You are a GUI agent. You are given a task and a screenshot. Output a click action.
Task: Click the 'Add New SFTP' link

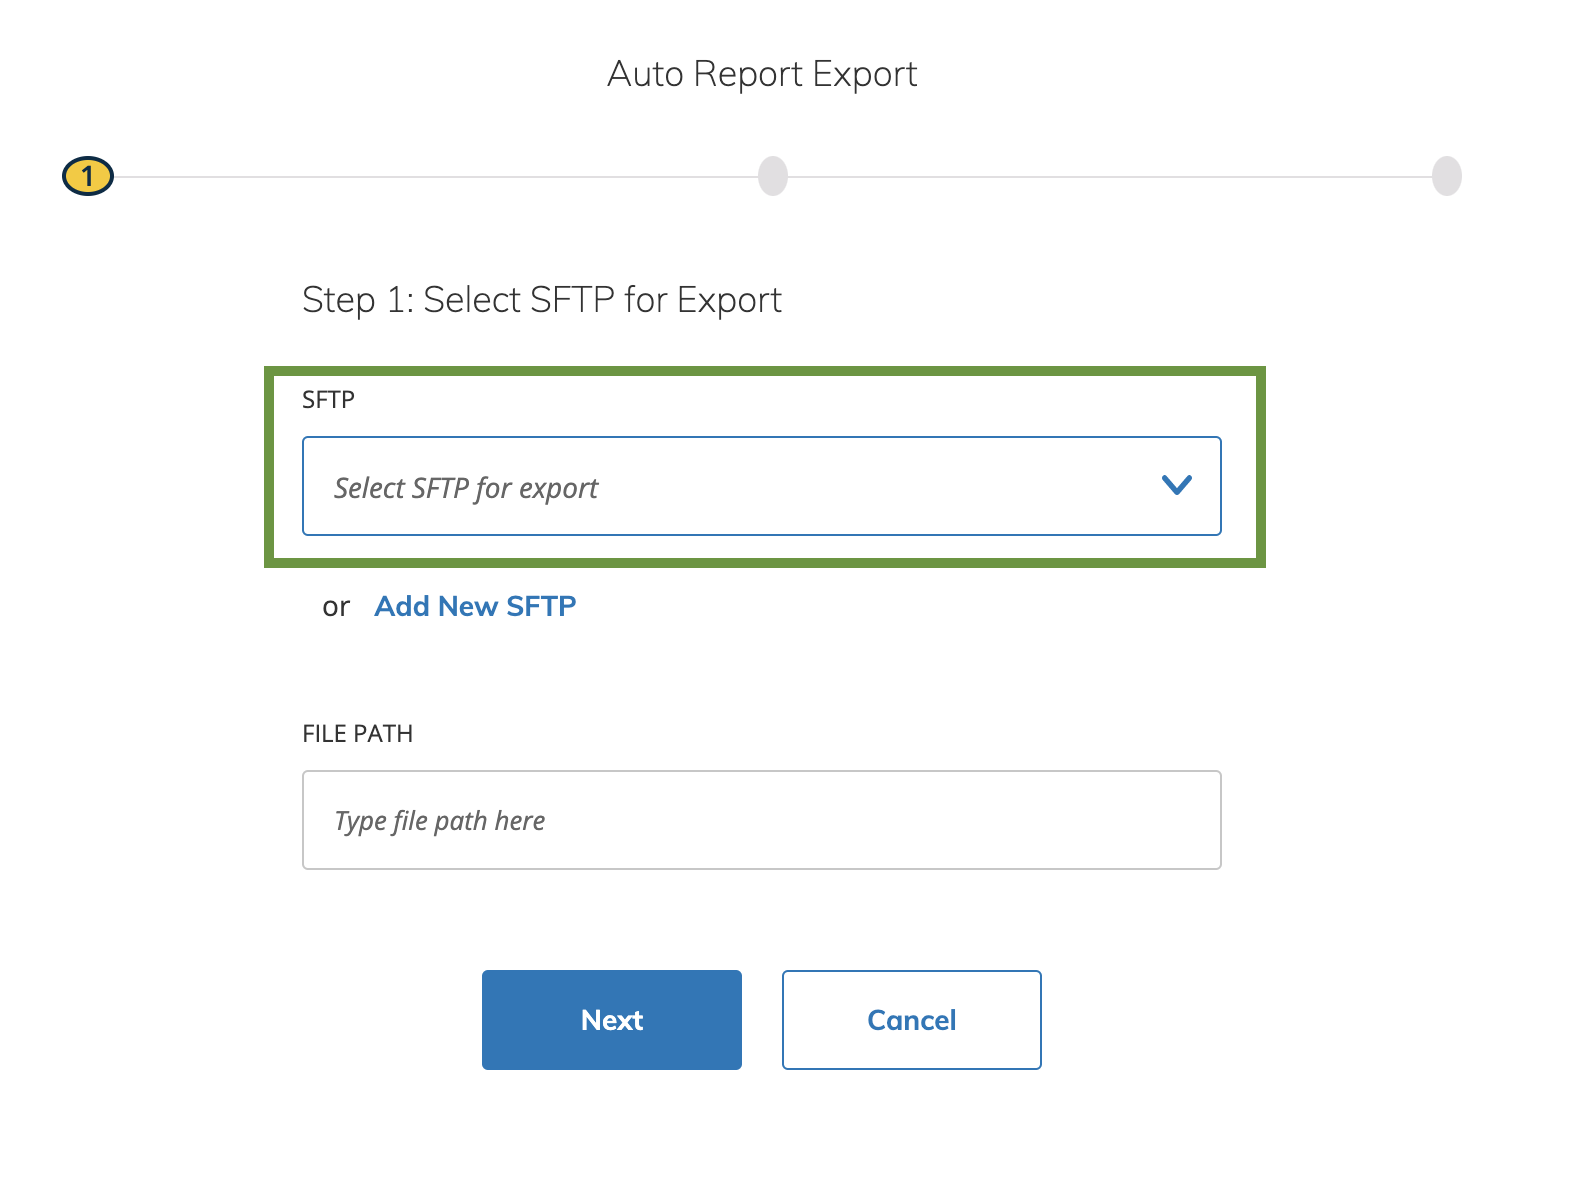[475, 606]
